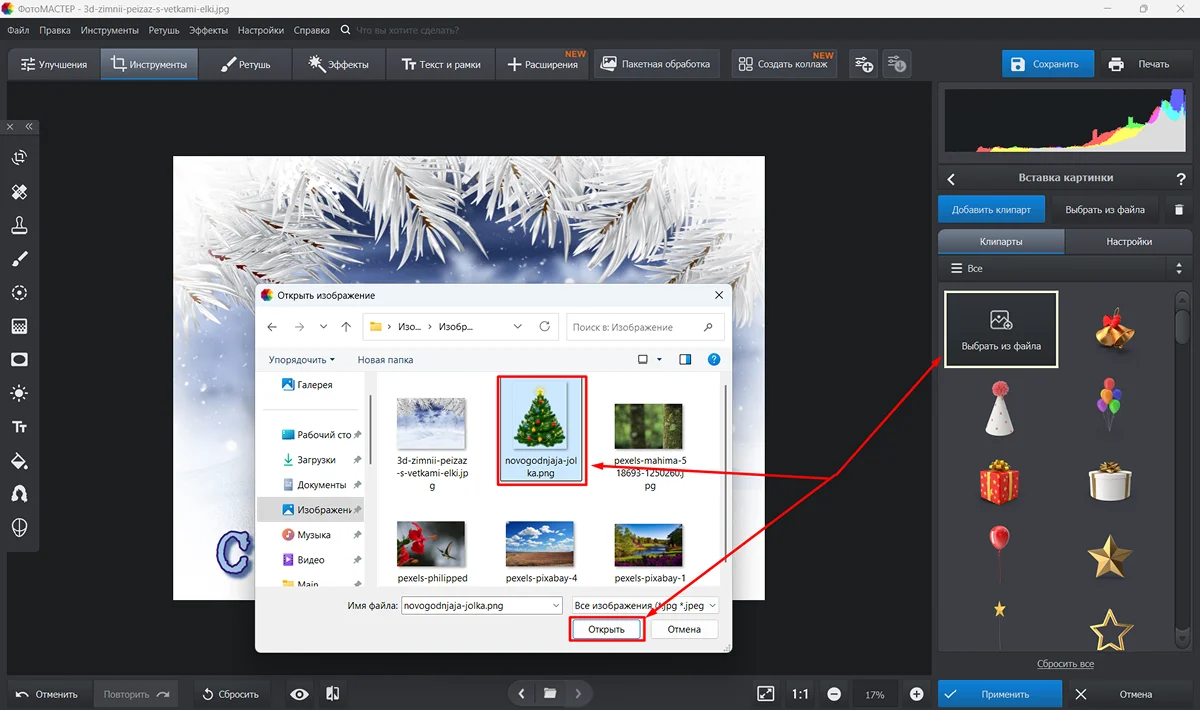Select the text tool in left toolbar
The width and height of the screenshot is (1200, 710).
click(19, 427)
